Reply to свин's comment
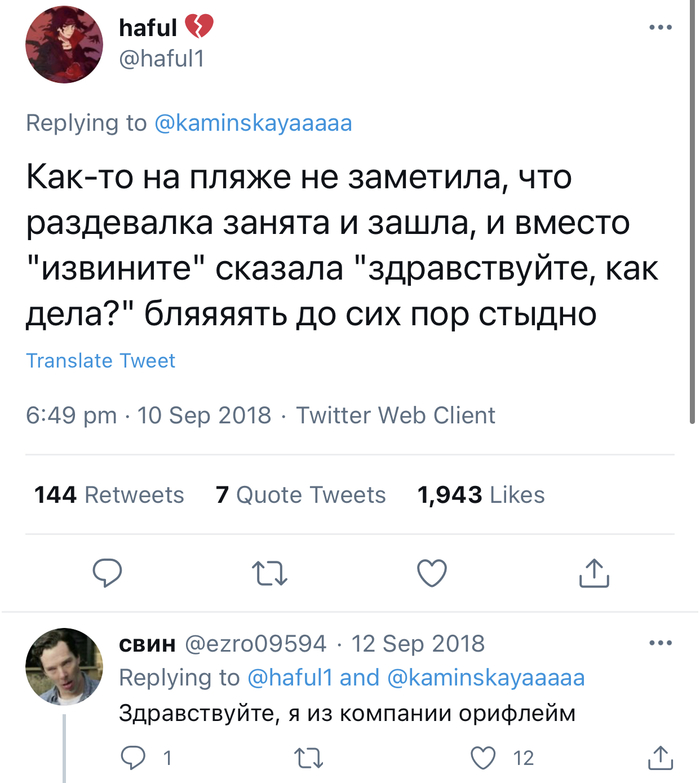 pos(134,756)
